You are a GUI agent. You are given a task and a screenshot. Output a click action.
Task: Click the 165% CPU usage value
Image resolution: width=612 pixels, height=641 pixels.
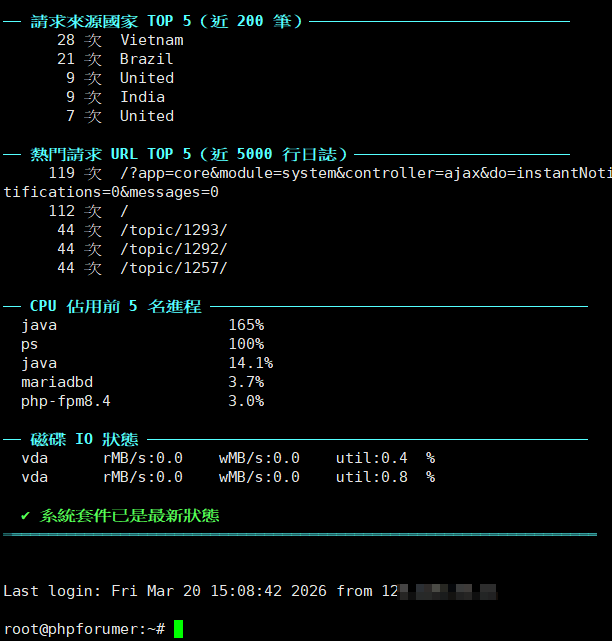point(246,325)
